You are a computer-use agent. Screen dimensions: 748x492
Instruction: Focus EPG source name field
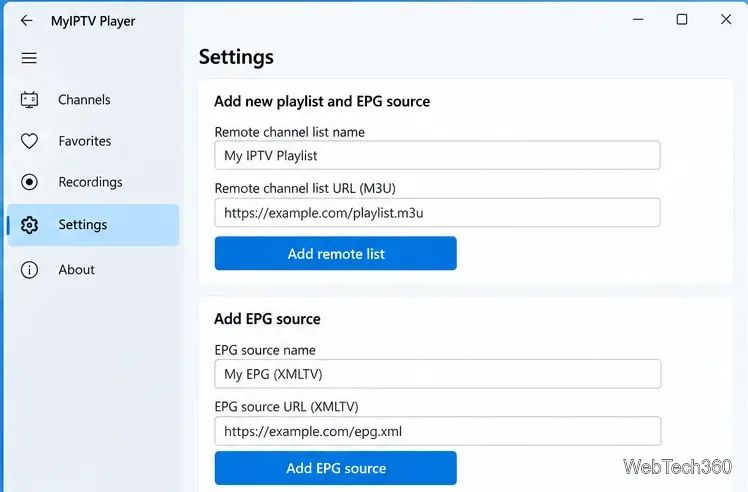point(437,374)
